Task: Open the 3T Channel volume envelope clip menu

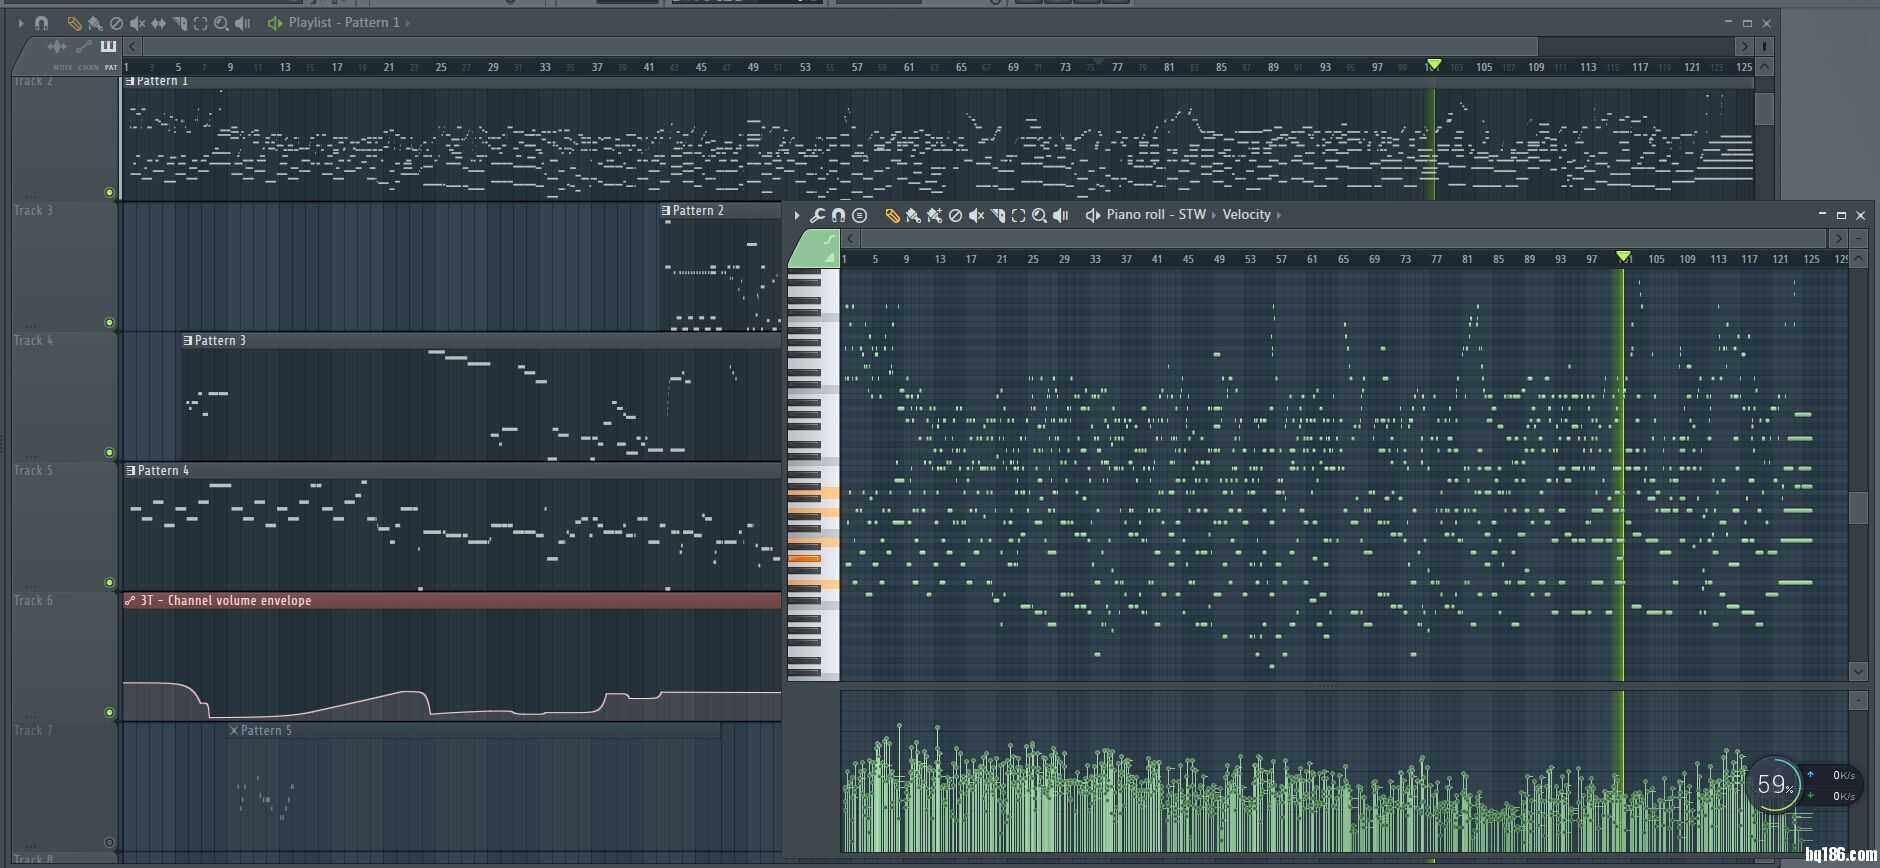Action: coord(130,600)
